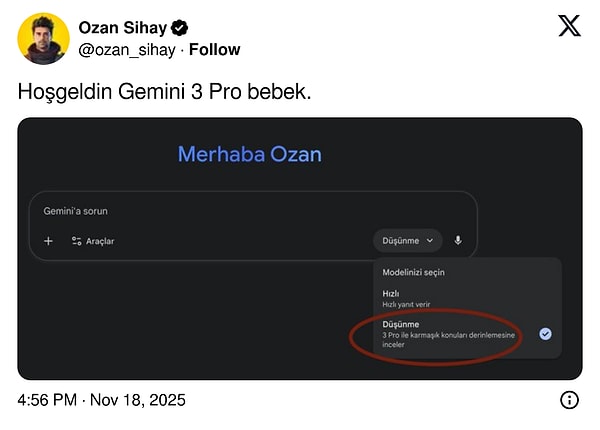Image resolution: width=600 pixels, height=430 pixels.
Task: Open the Düşünme model selector dropdown
Action: (x=407, y=240)
